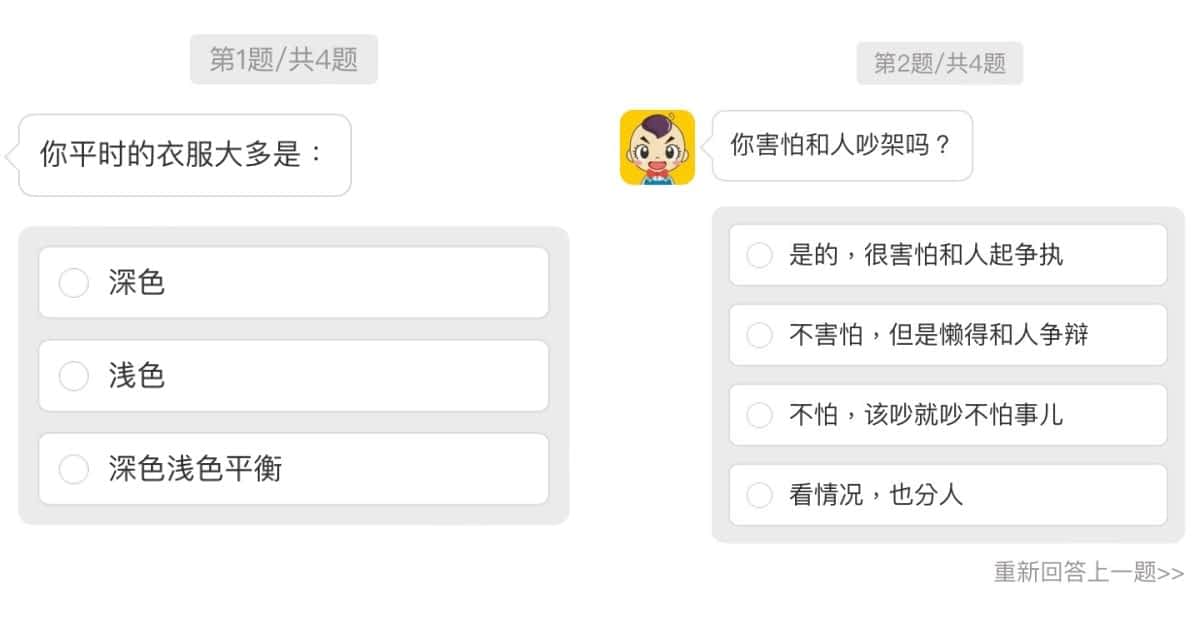
Task: Select the radio button for 深色浅色平衡
Action: point(74,469)
